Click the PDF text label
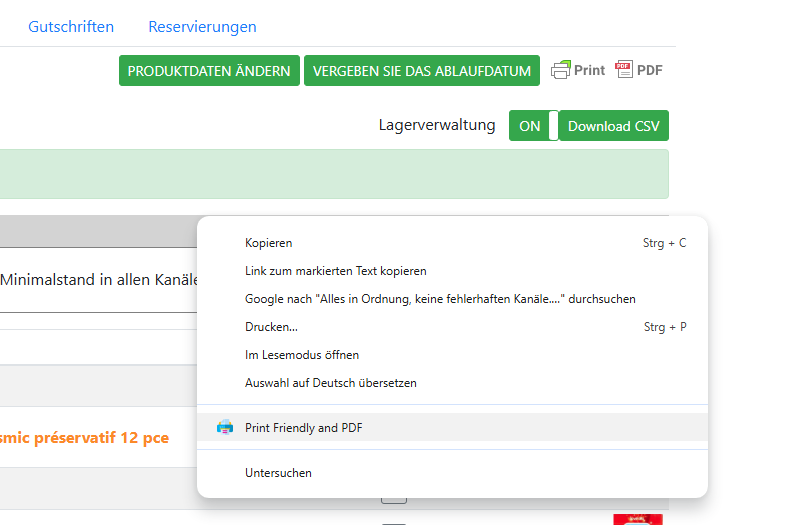Image resolution: width=789 pixels, height=525 pixels. [x=650, y=70]
